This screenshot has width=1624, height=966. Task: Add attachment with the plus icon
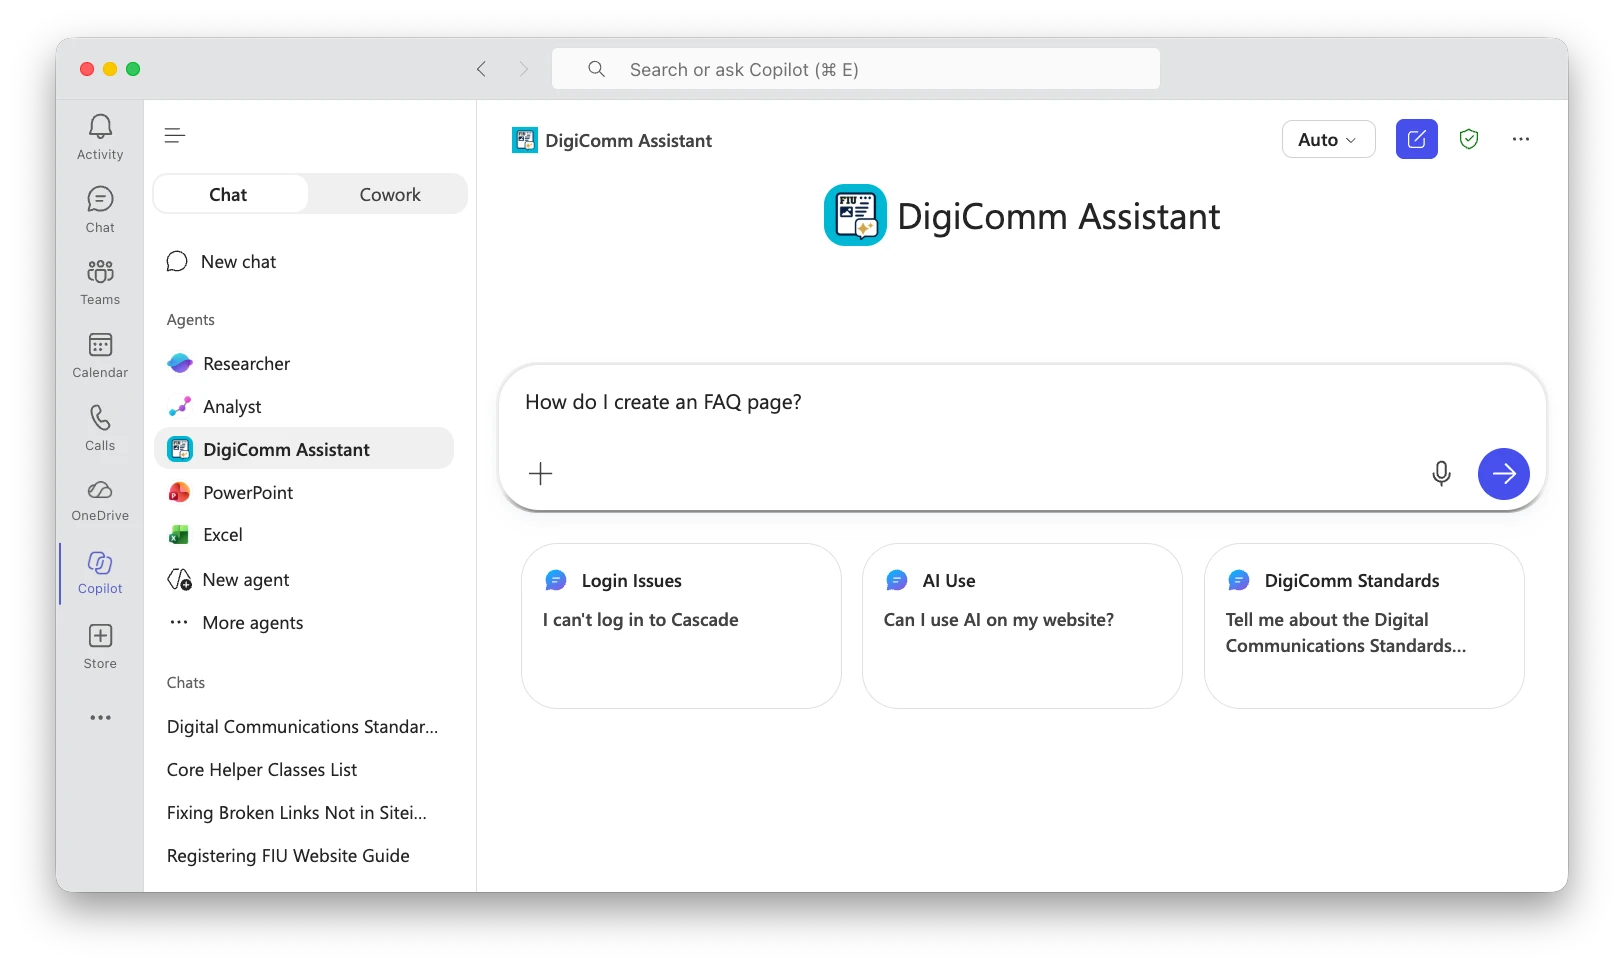541,474
